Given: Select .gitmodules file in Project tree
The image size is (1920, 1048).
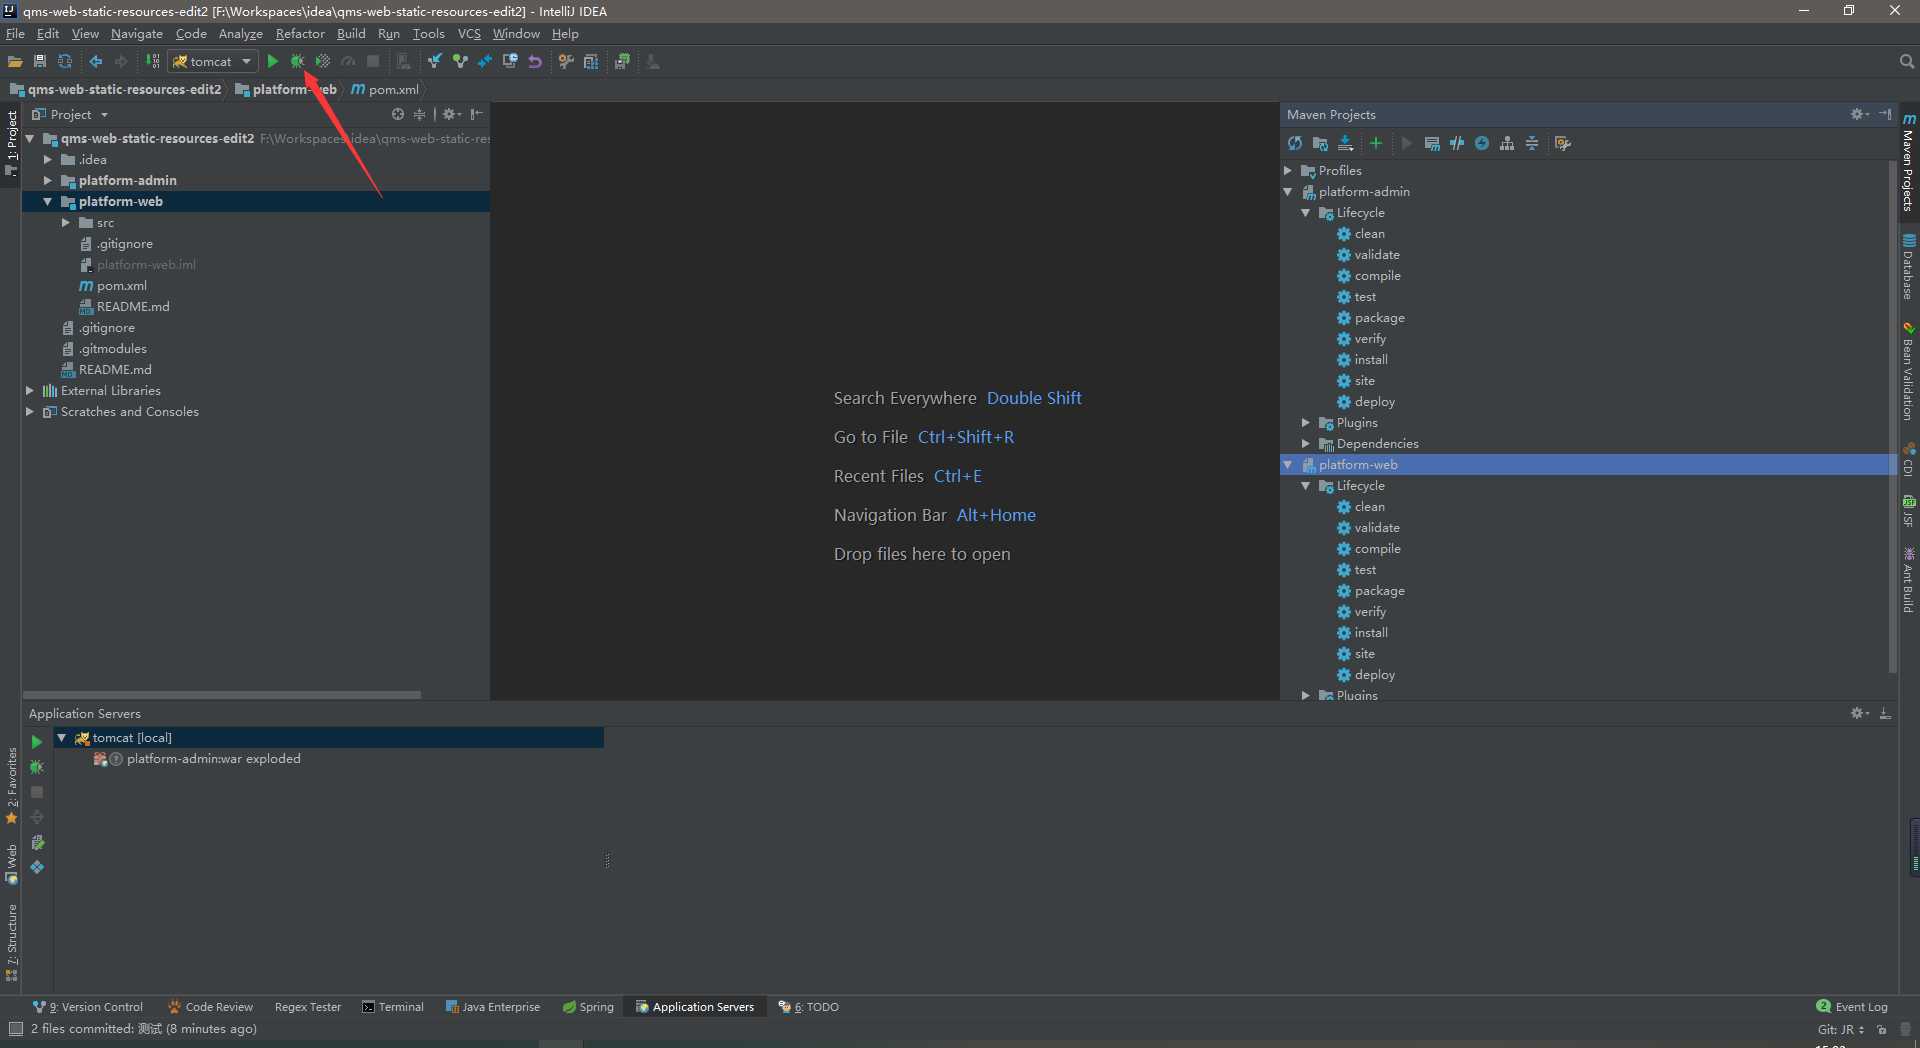Looking at the screenshot, I should (x=104, y=348).
